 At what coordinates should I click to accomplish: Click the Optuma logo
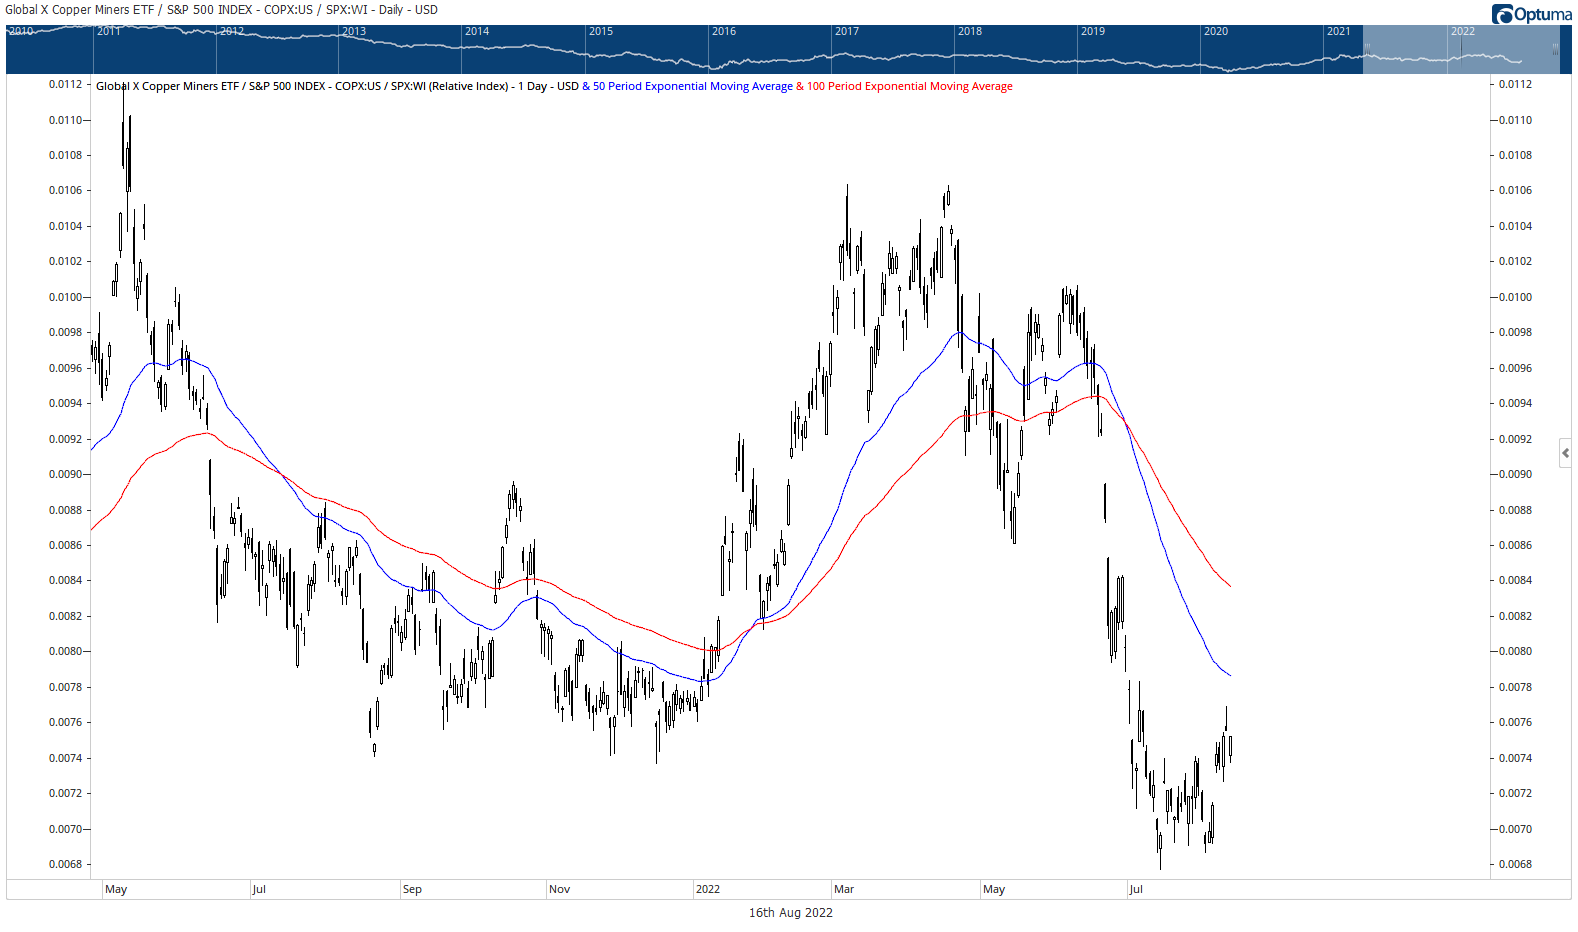pyautogui.click(x=1531, y=13)
